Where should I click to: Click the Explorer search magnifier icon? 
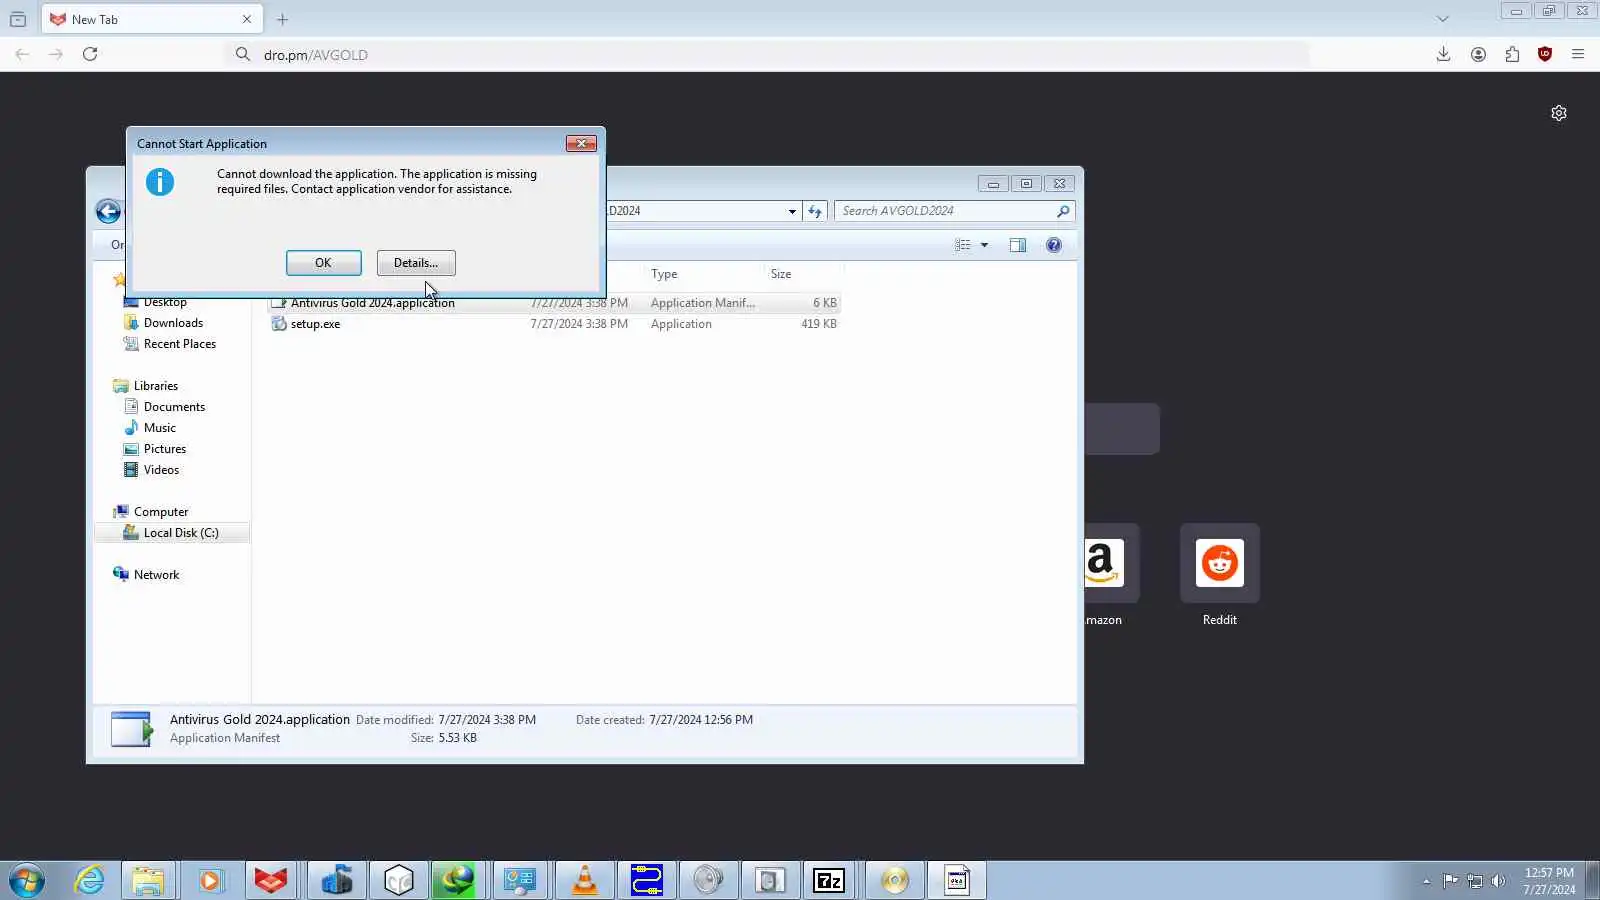tap(1063, 211)
